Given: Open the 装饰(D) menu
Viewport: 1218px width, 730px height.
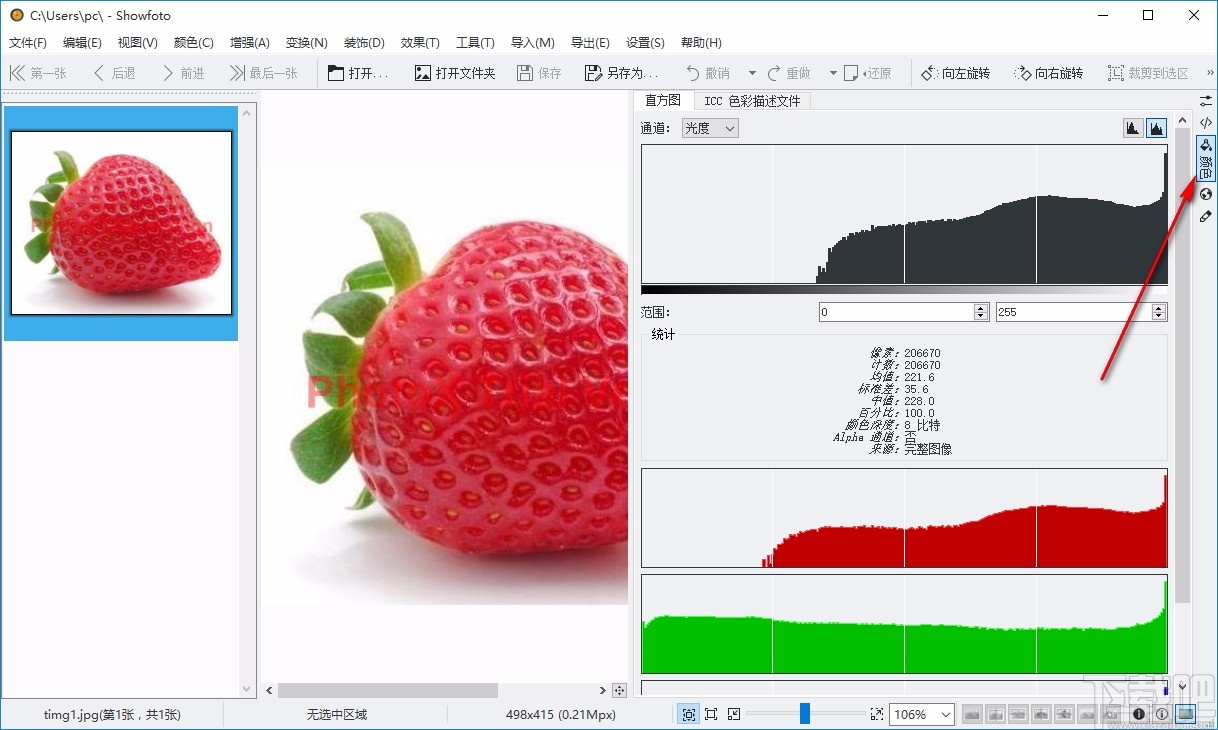Looking at the screenshot, I should [x=364, y=43].
